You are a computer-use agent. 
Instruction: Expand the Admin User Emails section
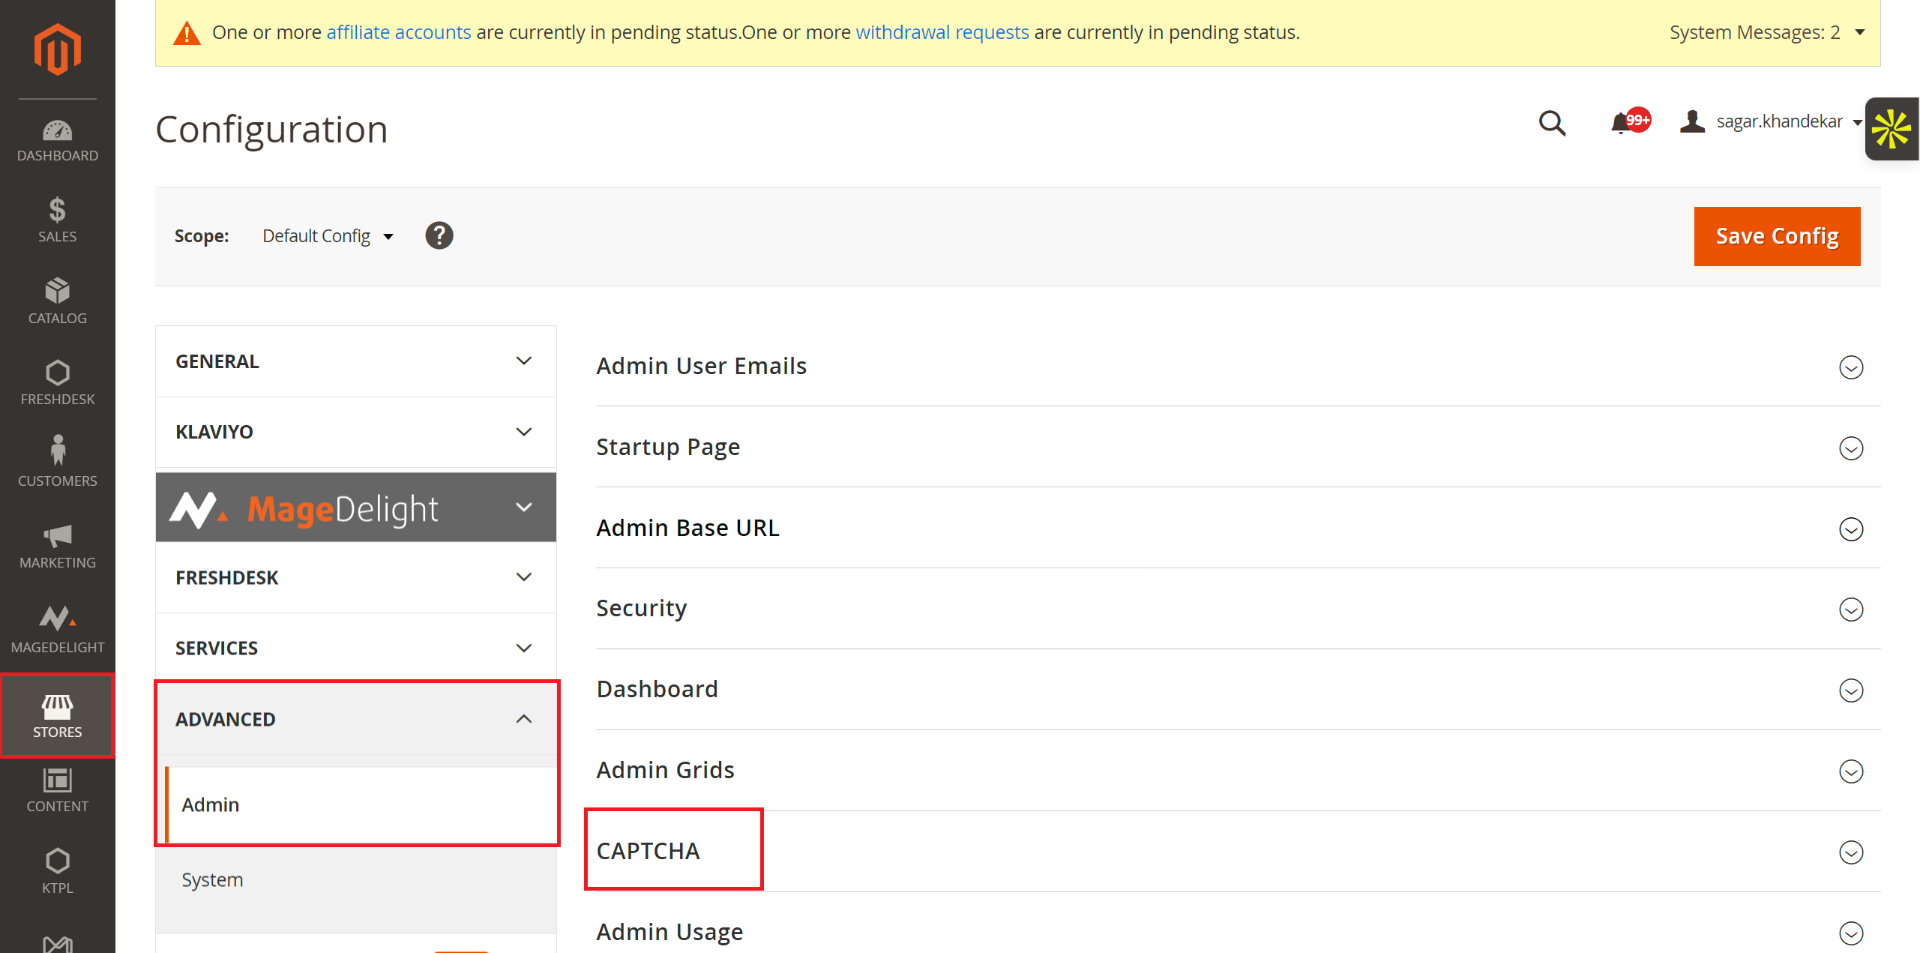pyautogui.click(x=1238, y=366)
